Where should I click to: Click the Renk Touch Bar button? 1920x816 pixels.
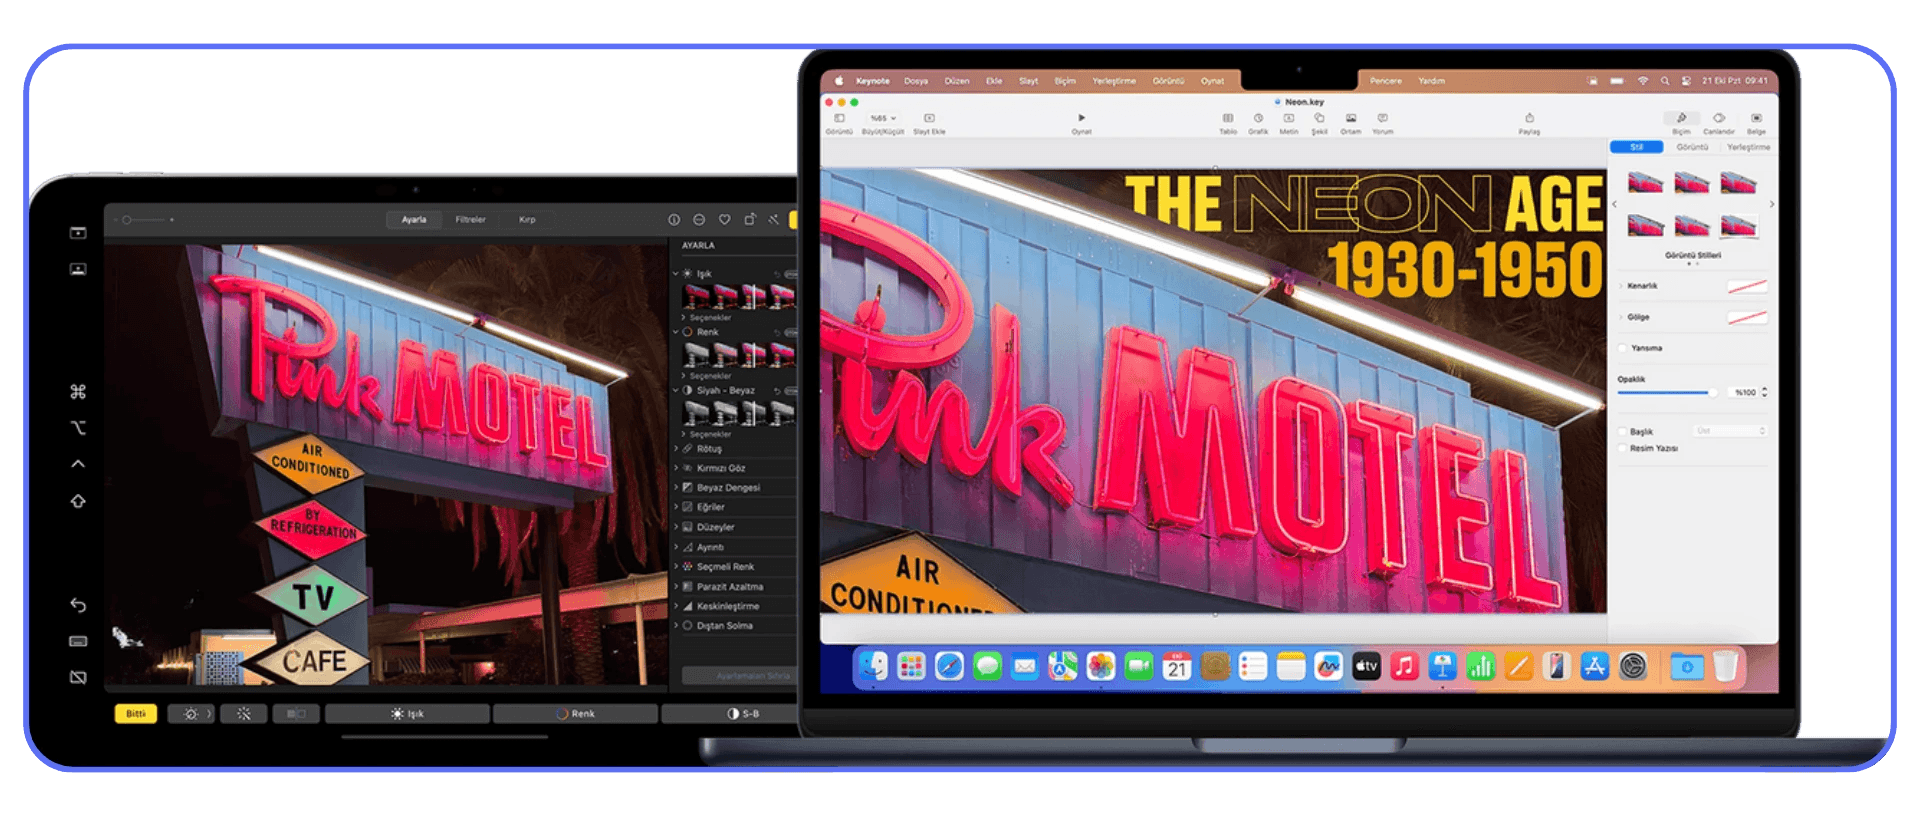click(575, 714)
